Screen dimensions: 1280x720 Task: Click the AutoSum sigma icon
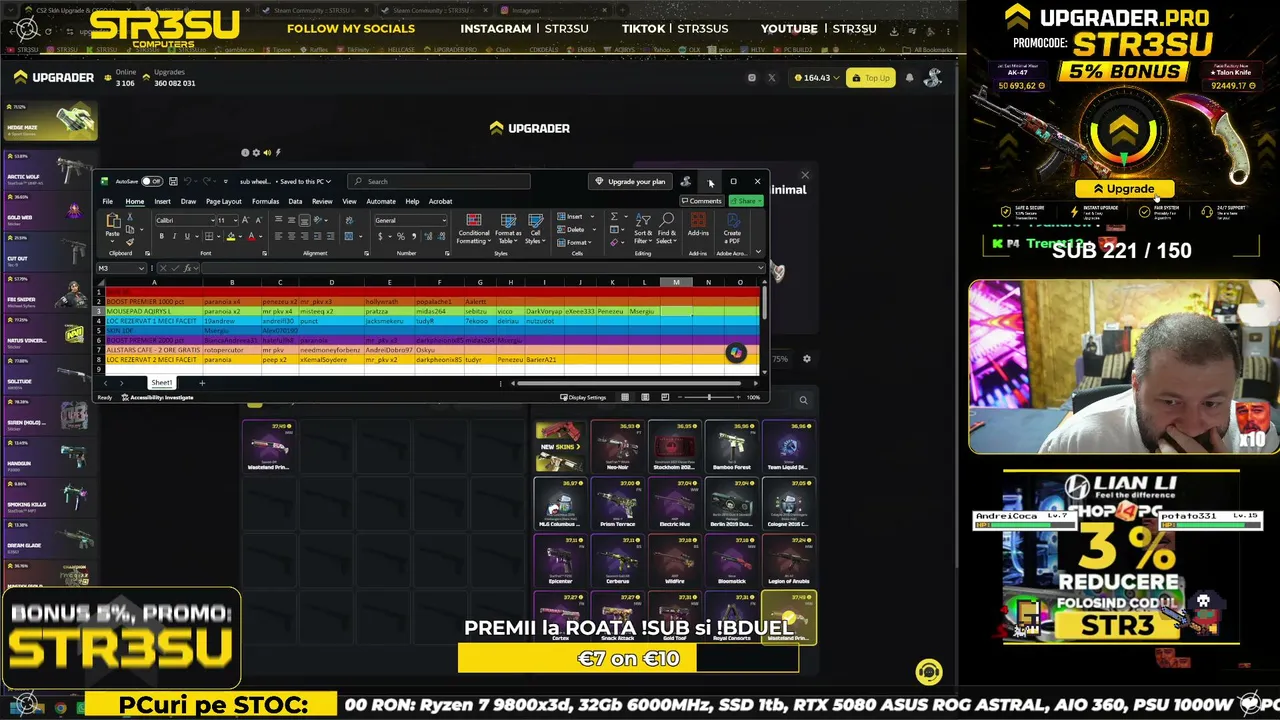(x=614, y=216)
